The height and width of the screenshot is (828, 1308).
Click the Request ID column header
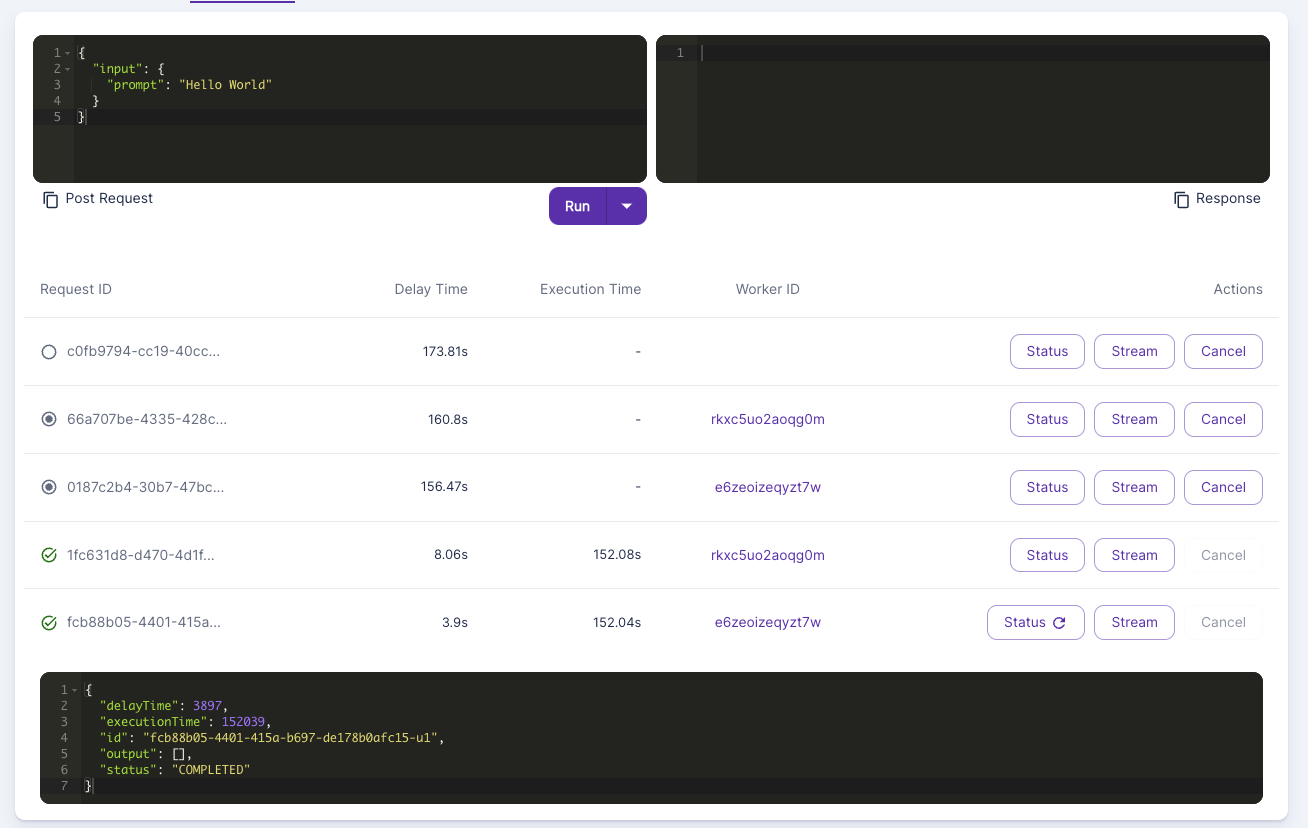(76, 290)
